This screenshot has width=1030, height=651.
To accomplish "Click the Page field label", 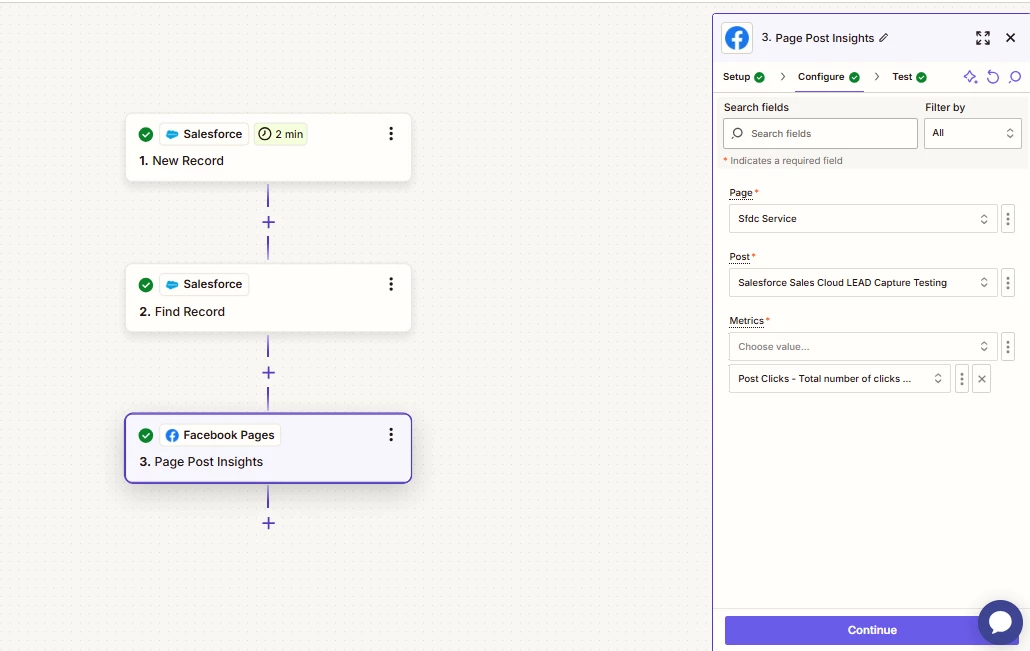I will click(741, 193).
